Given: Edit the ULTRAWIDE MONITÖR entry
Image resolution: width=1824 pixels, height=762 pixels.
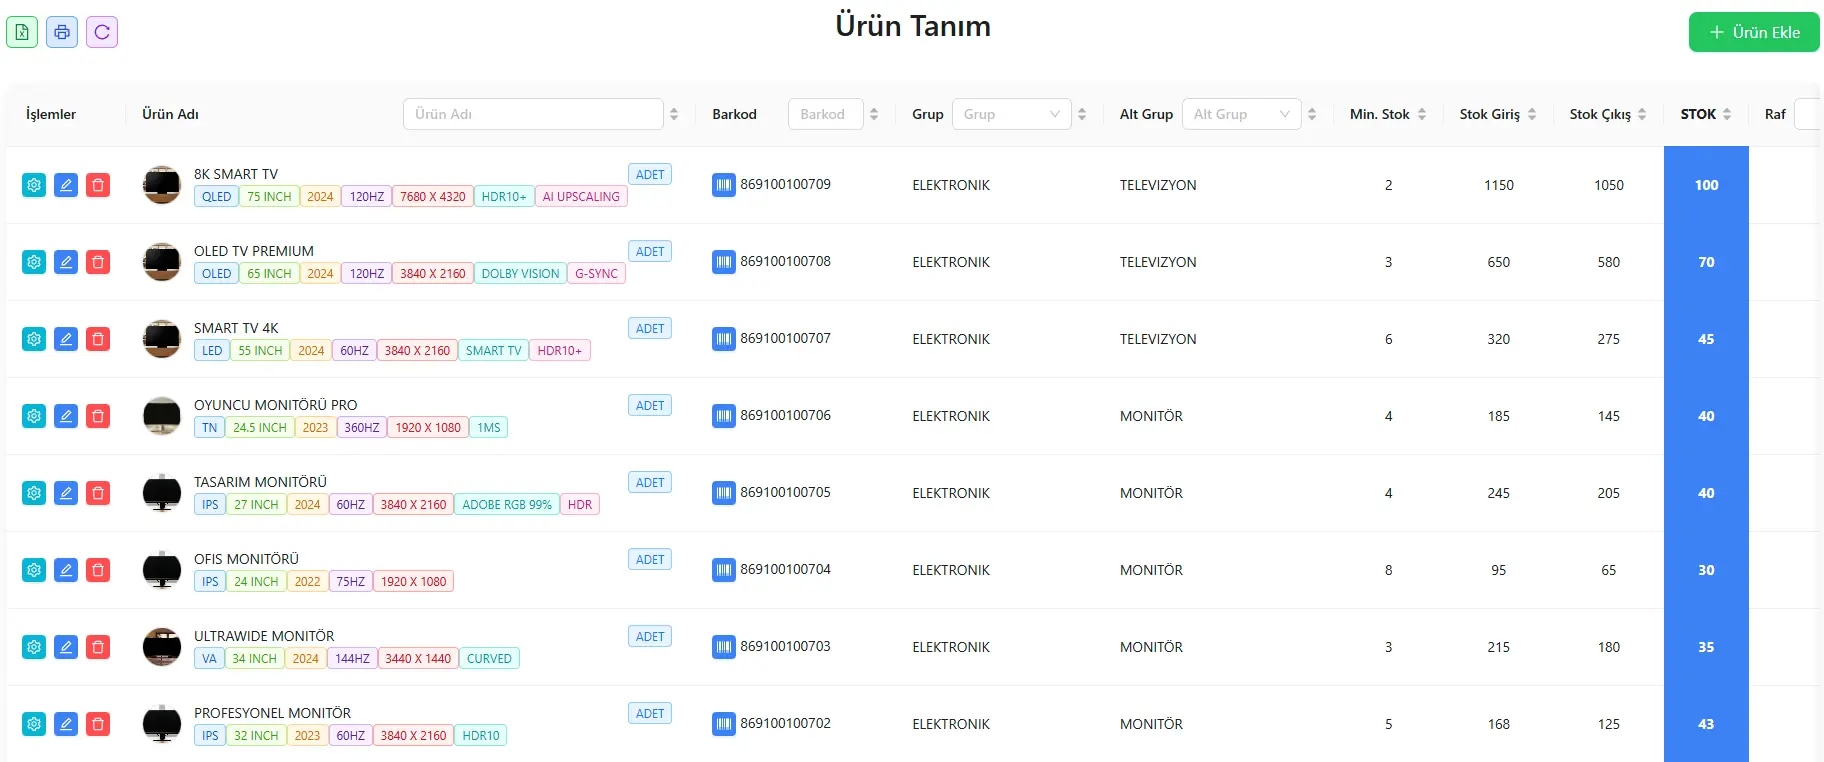Looking at the screenshot, I should 66,647.
